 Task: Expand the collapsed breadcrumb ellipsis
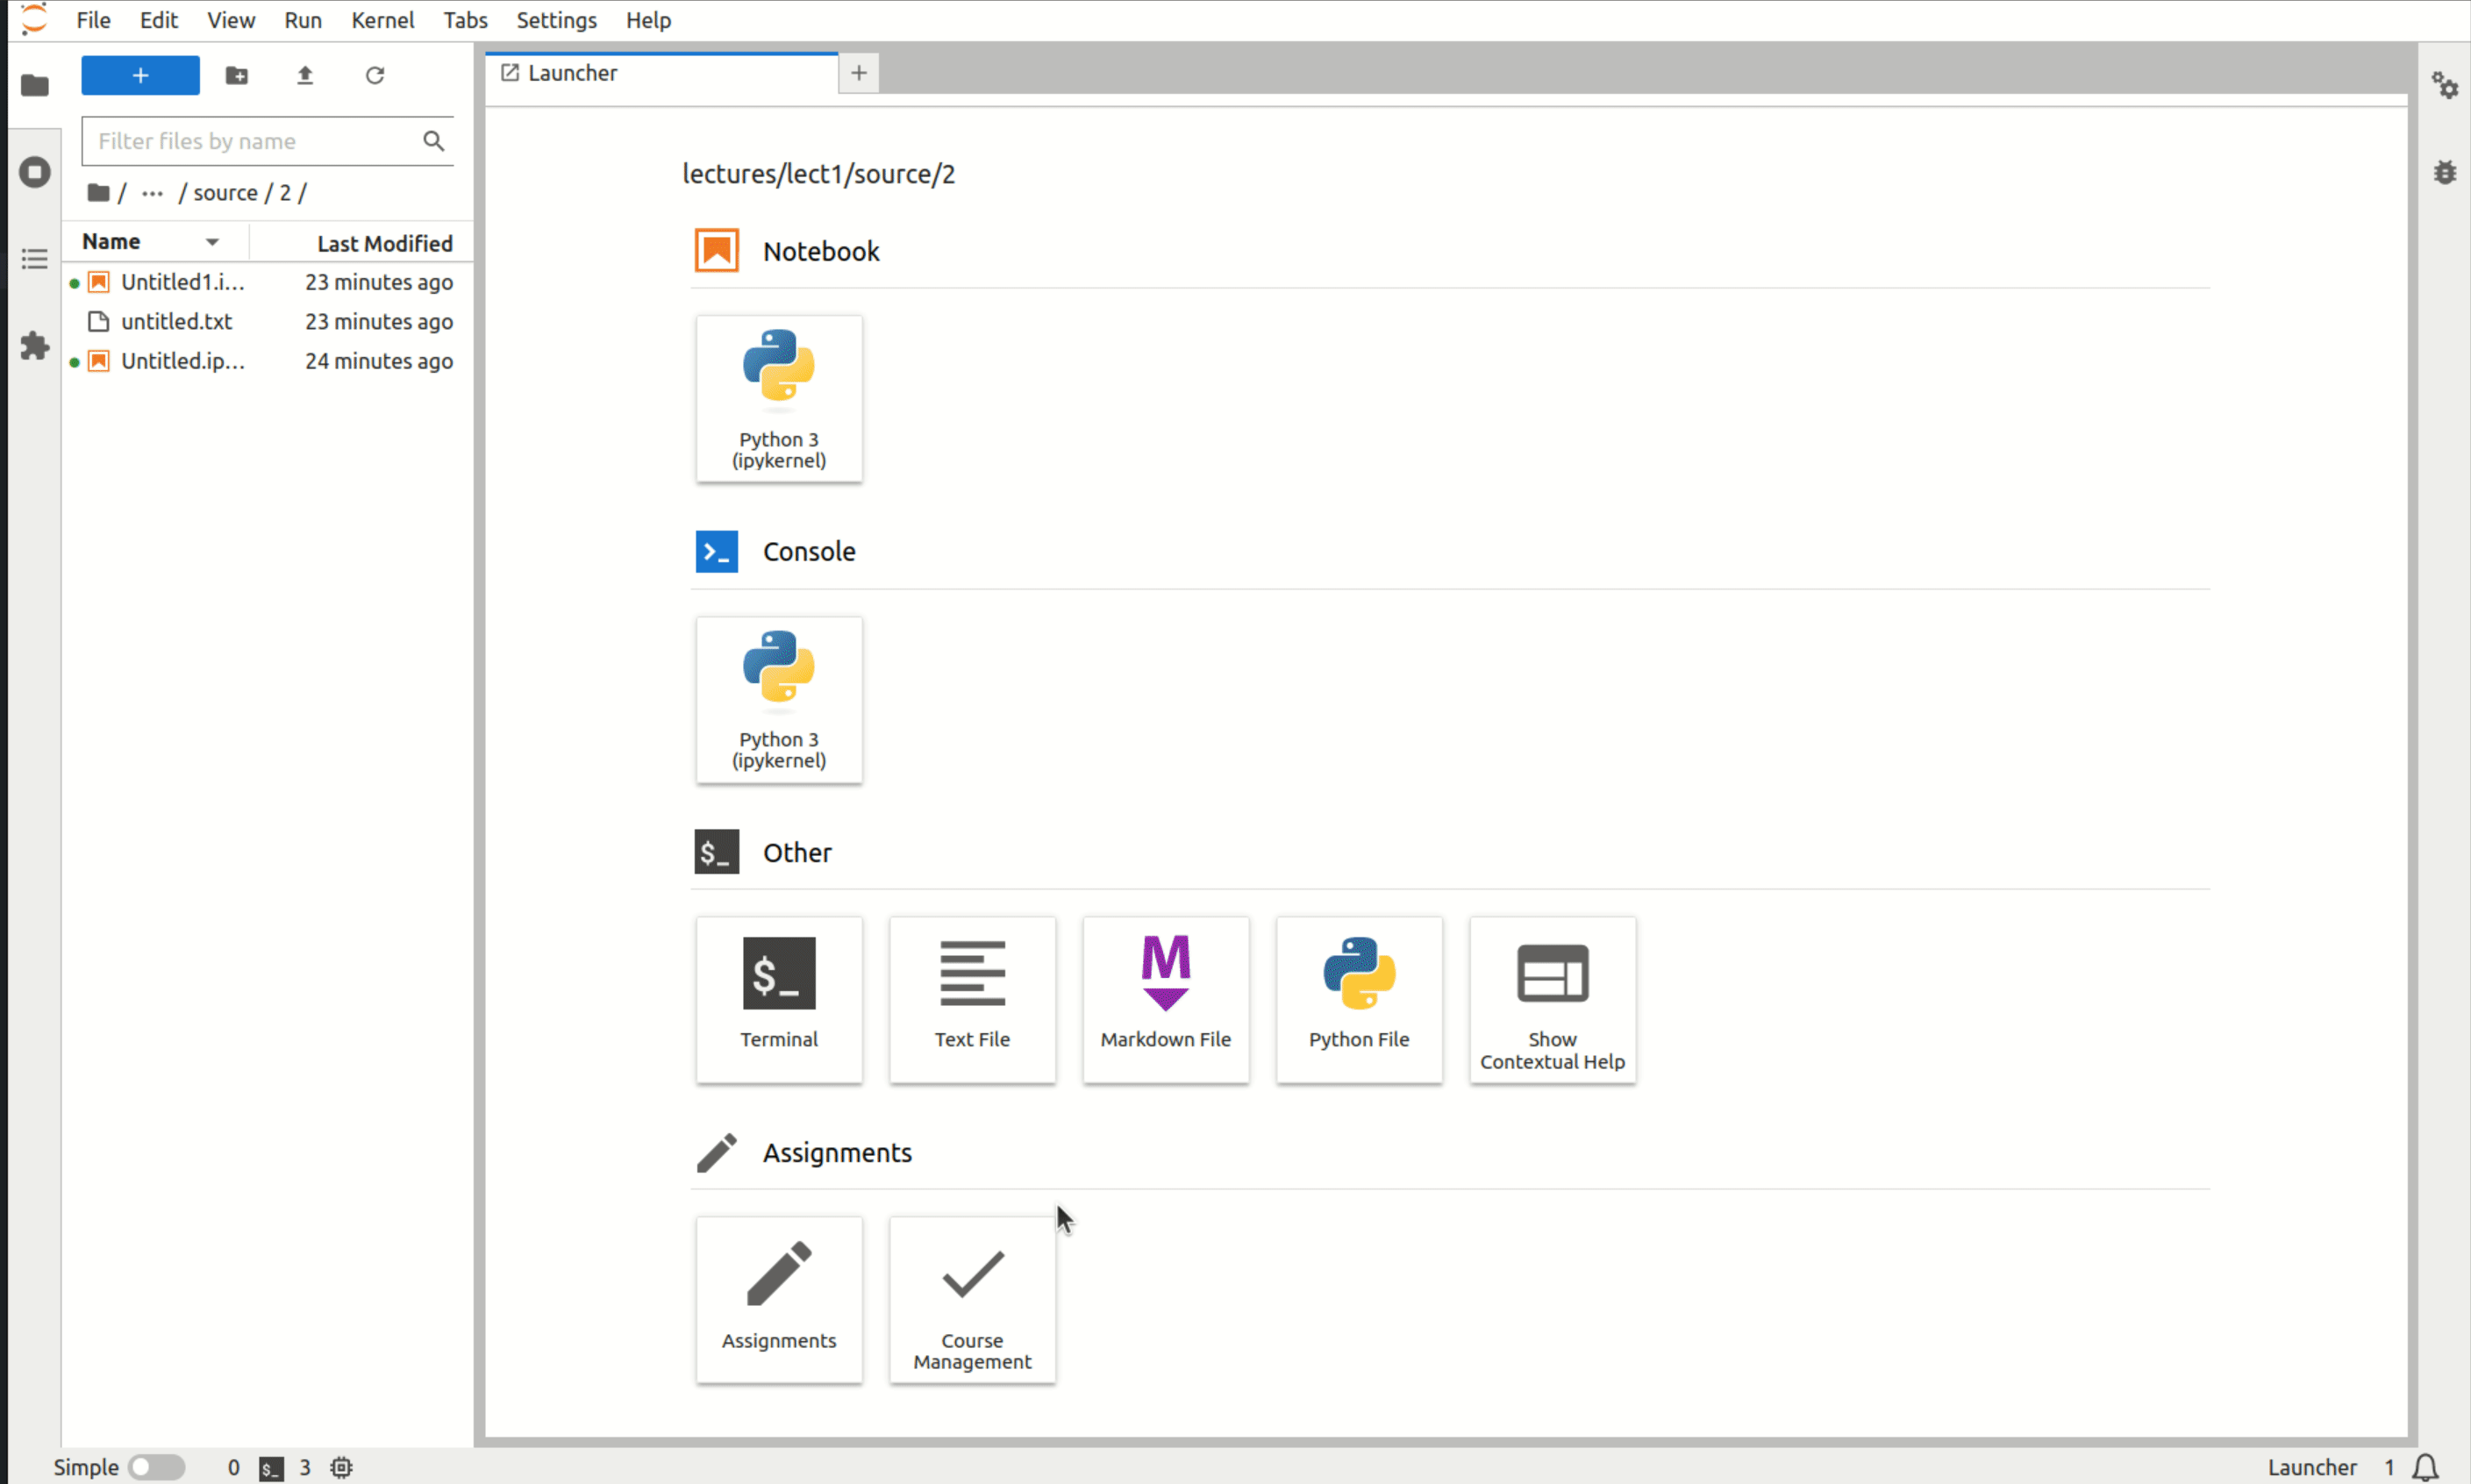(152, 193)
